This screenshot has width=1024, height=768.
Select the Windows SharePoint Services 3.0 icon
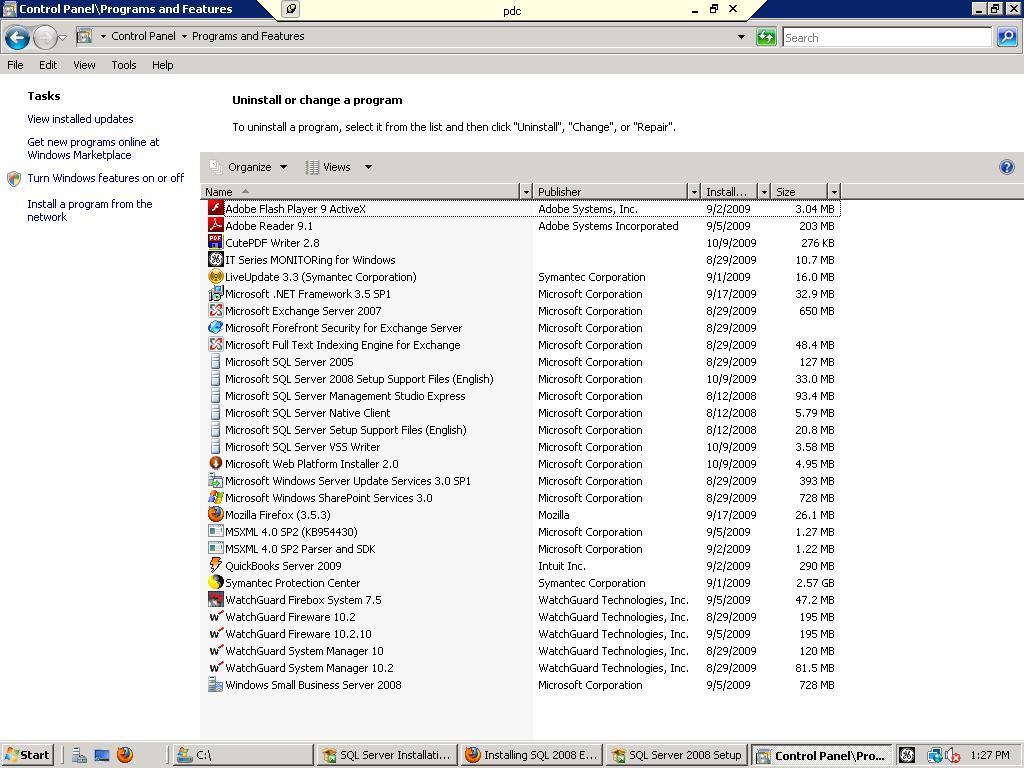(x=216, y=497)
